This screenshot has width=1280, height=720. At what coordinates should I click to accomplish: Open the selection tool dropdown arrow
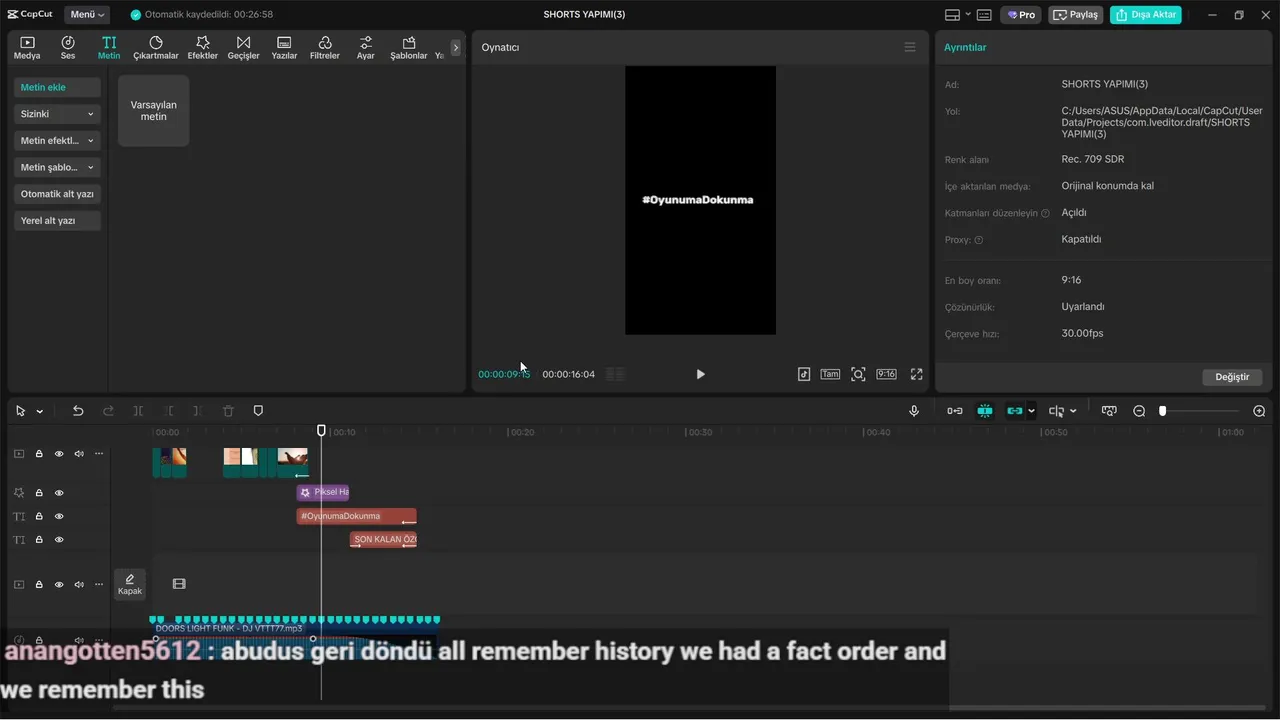(x=40, y=411)
